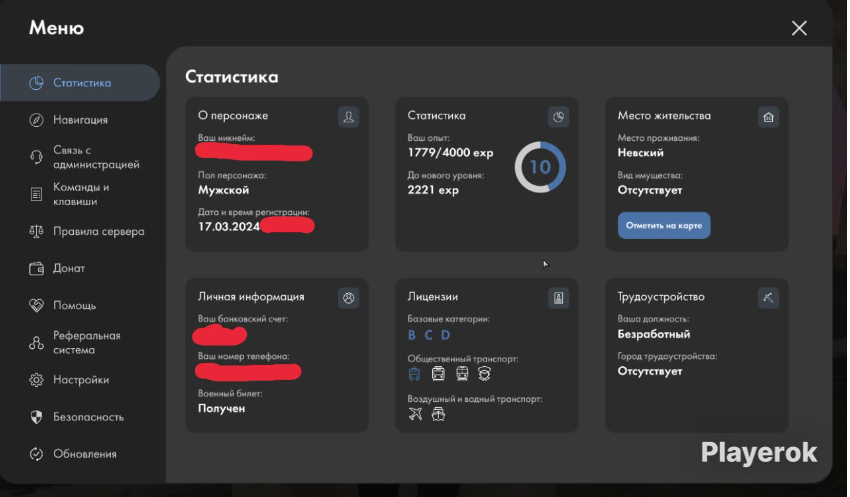The width and height of the screenshot is (850, 497).
Task: Click Отсутствует under Вид имущества
Action: pos(650,190)
